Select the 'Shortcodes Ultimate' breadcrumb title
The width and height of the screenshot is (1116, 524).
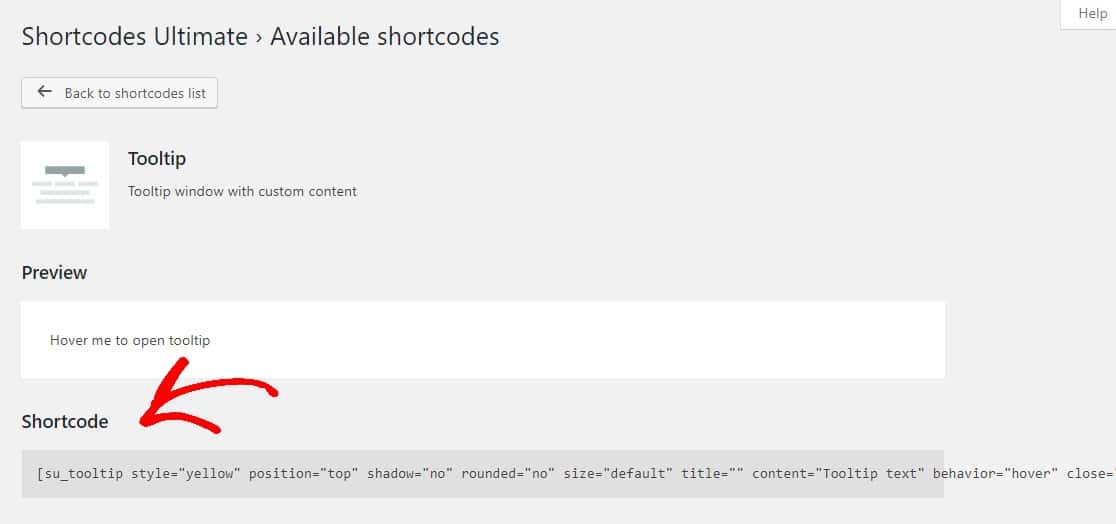pyautogui.click(x=135, y=36)
